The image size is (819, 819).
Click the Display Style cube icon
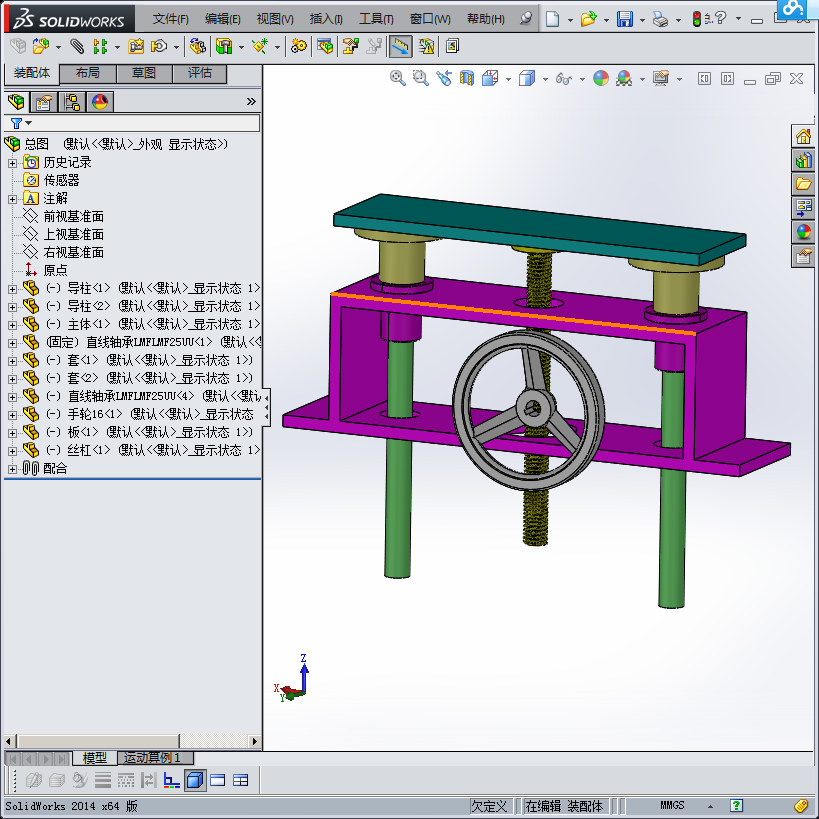526,78
